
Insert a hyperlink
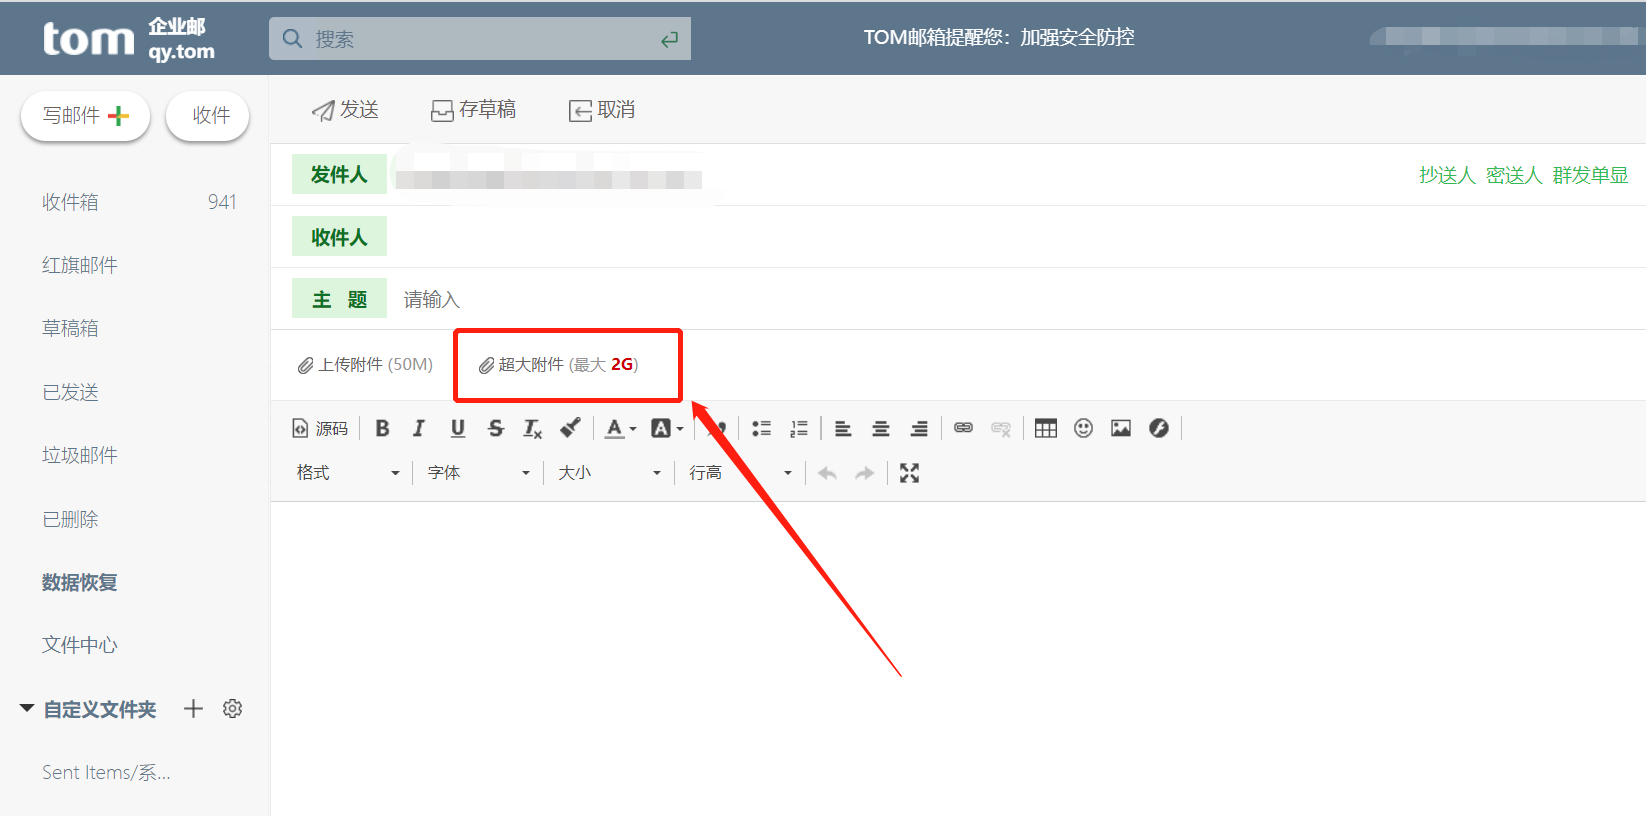click(963, 428)
